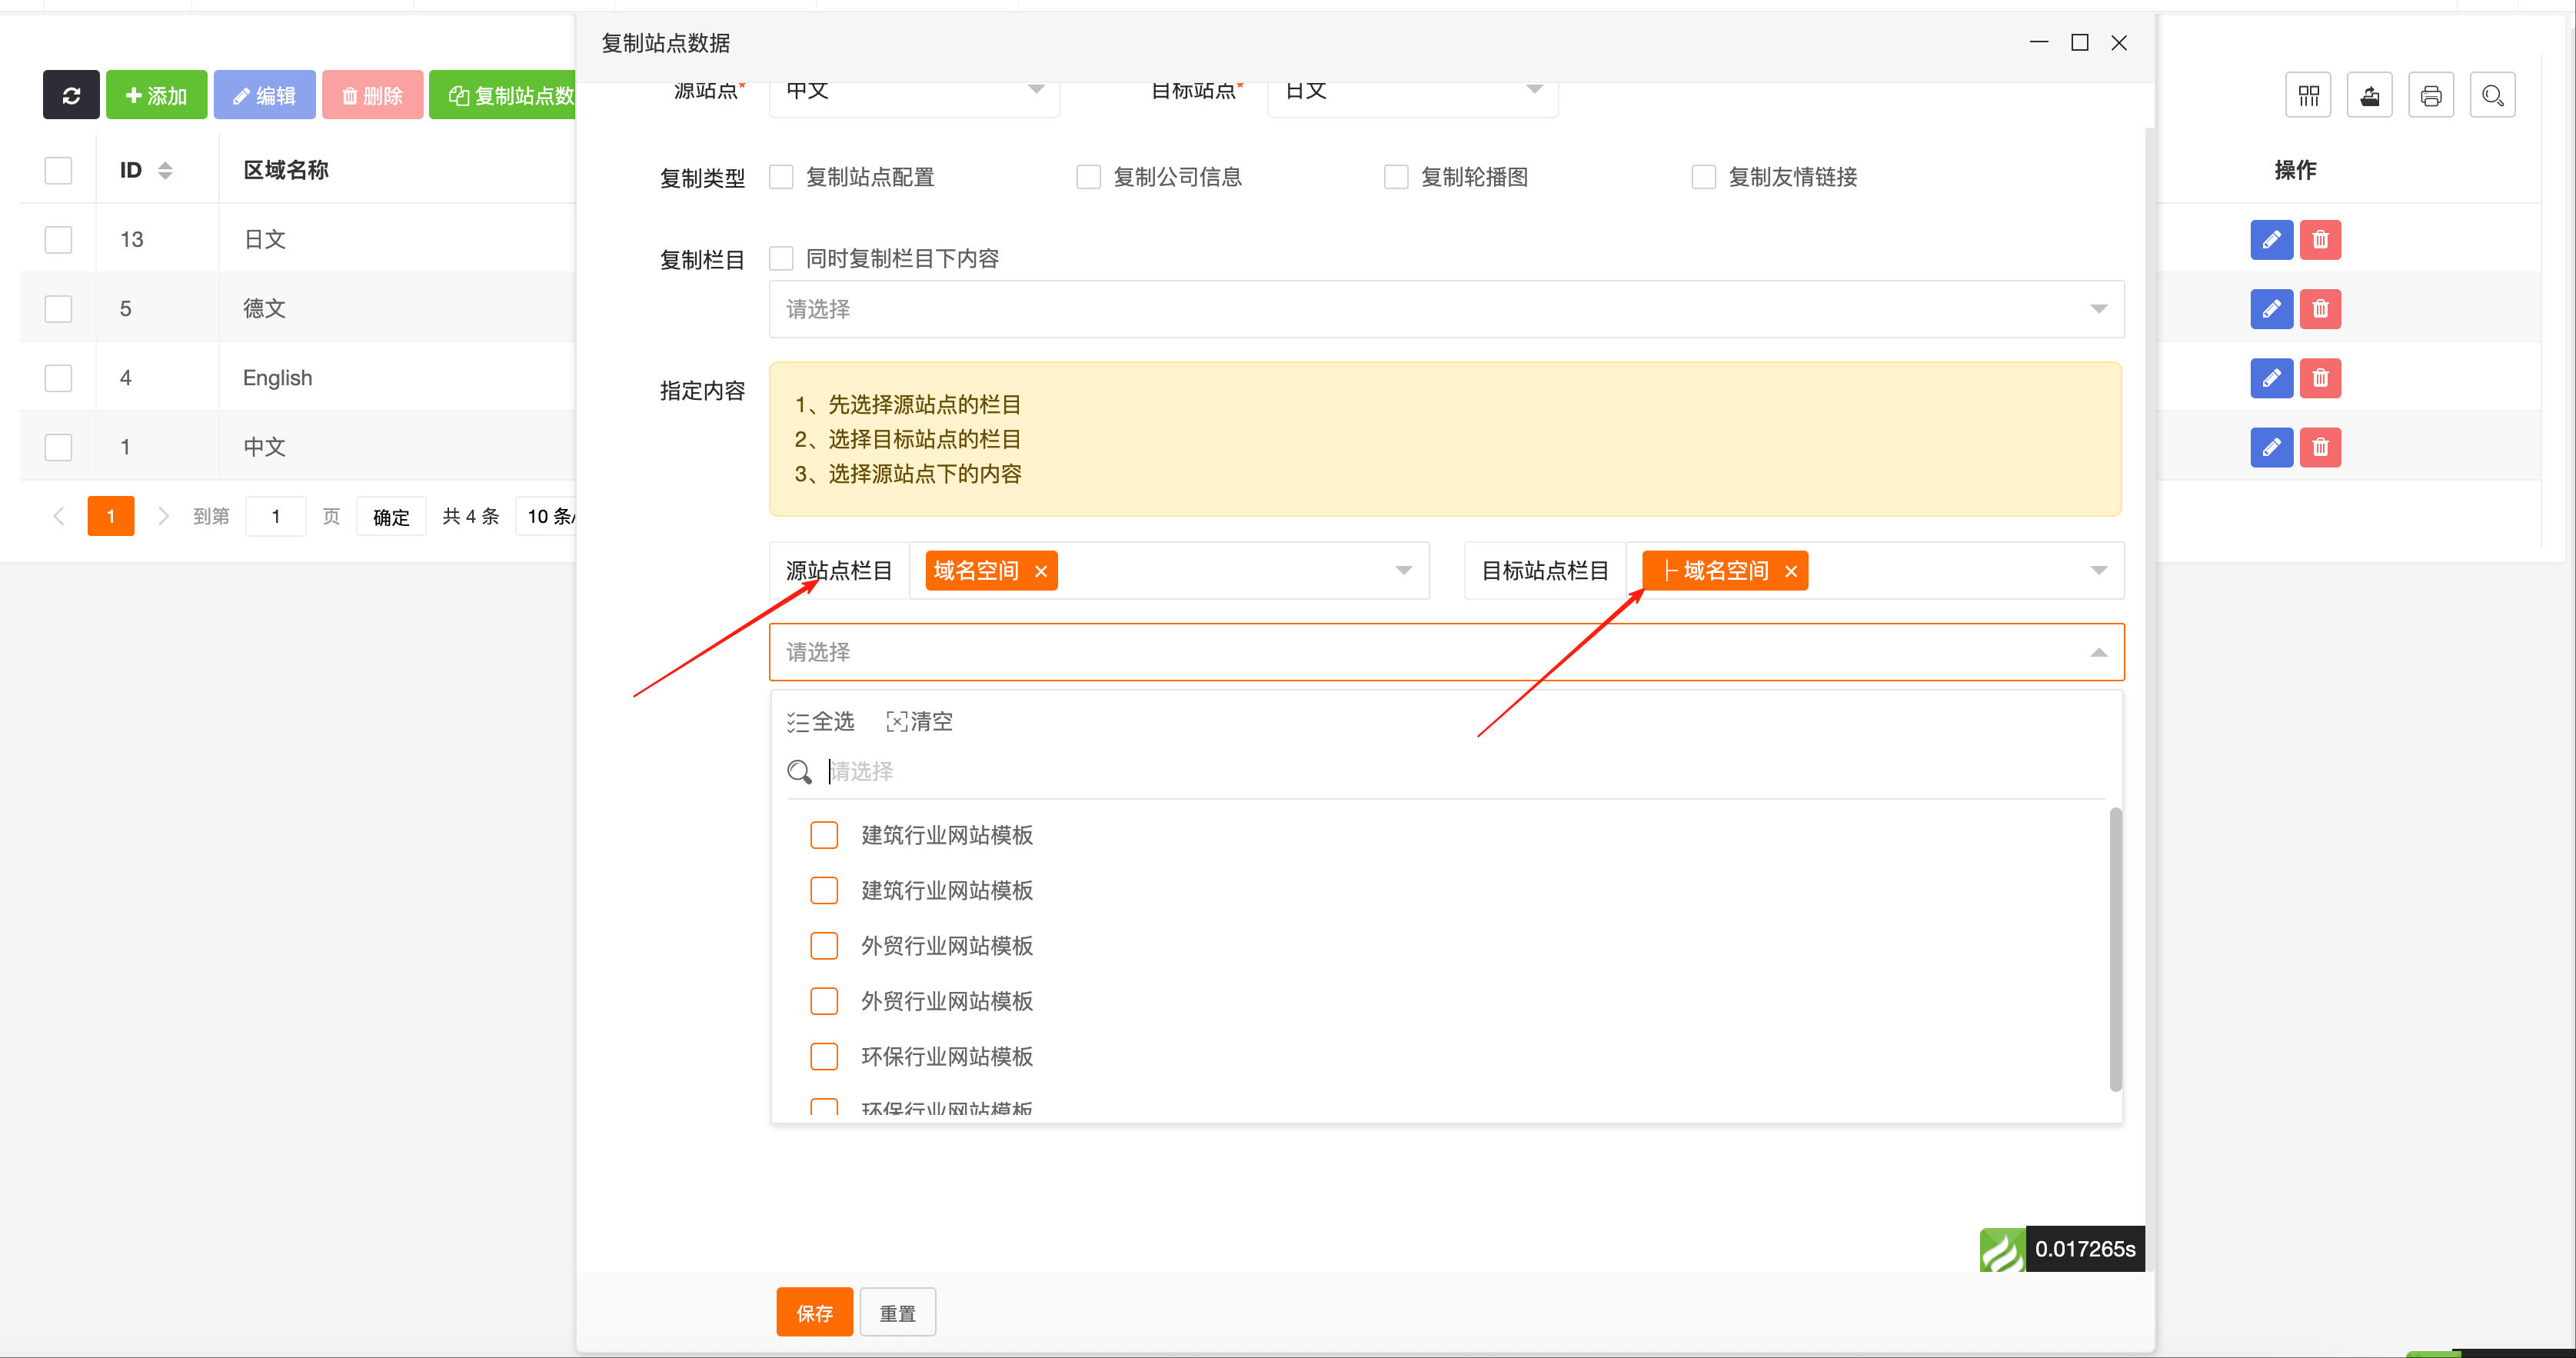Viewport: 2576px width, 1358px height.
Task: Click the export folder icon in the top-right toolbar
Action: pos(2370,94)
